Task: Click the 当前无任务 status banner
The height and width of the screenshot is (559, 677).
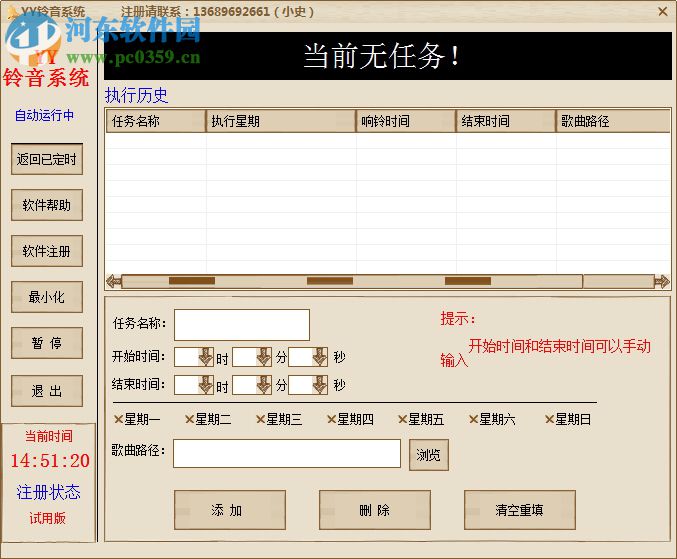Action: (x=388, y=56)
